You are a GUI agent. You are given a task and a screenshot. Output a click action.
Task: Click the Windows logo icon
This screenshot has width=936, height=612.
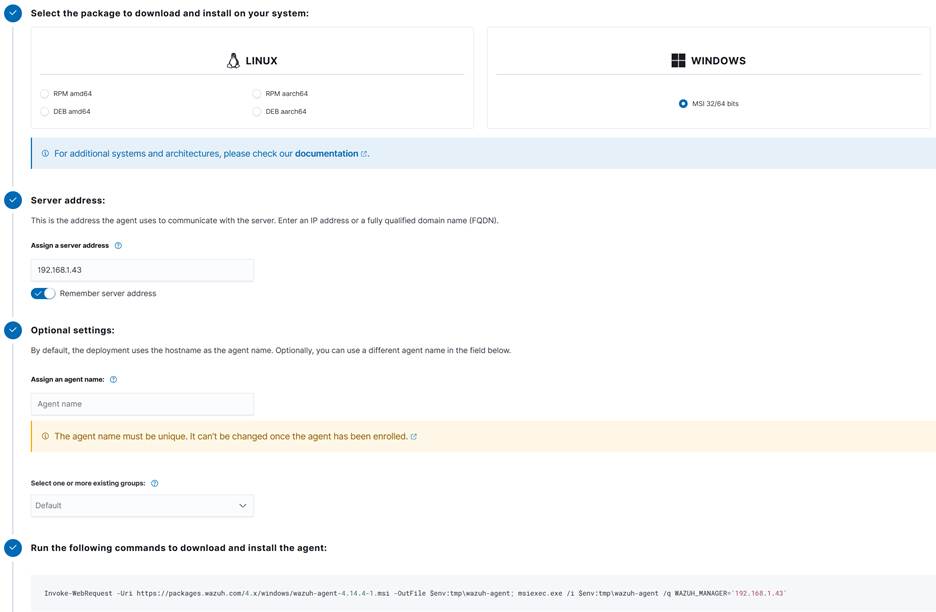tap(678, 61)
